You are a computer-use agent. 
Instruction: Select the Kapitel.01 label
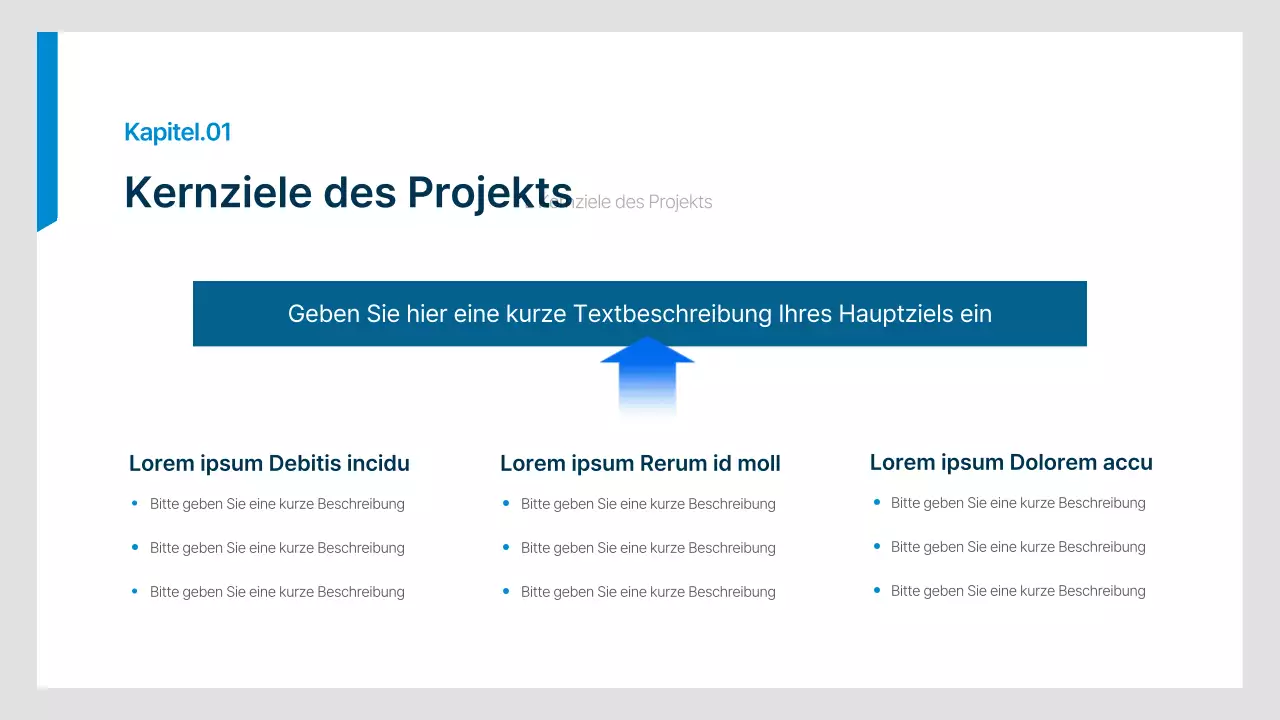(x=177, y=132)
